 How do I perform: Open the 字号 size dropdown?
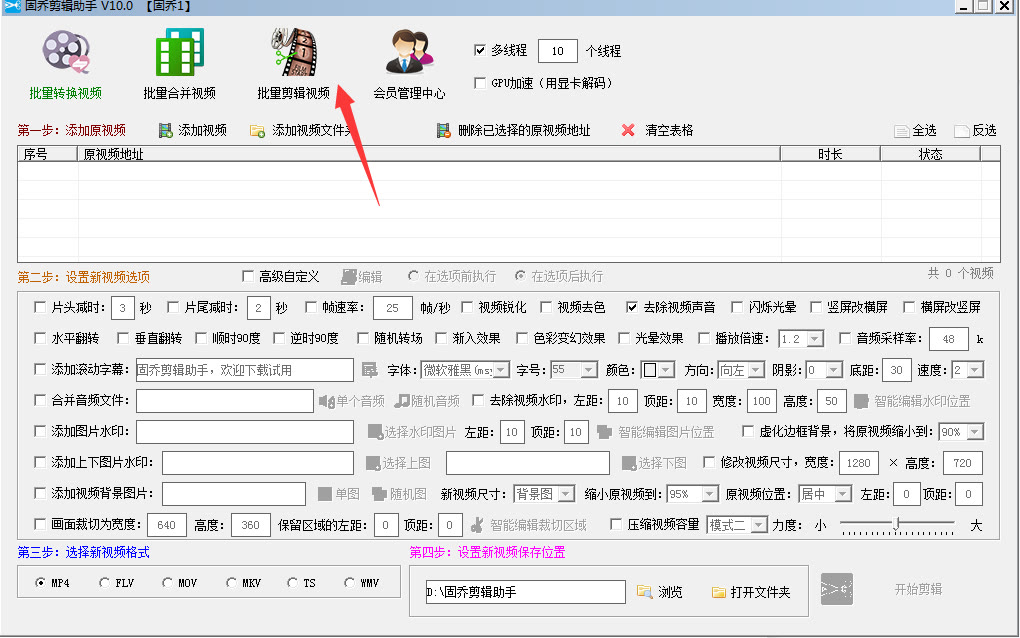pos(589,370)
